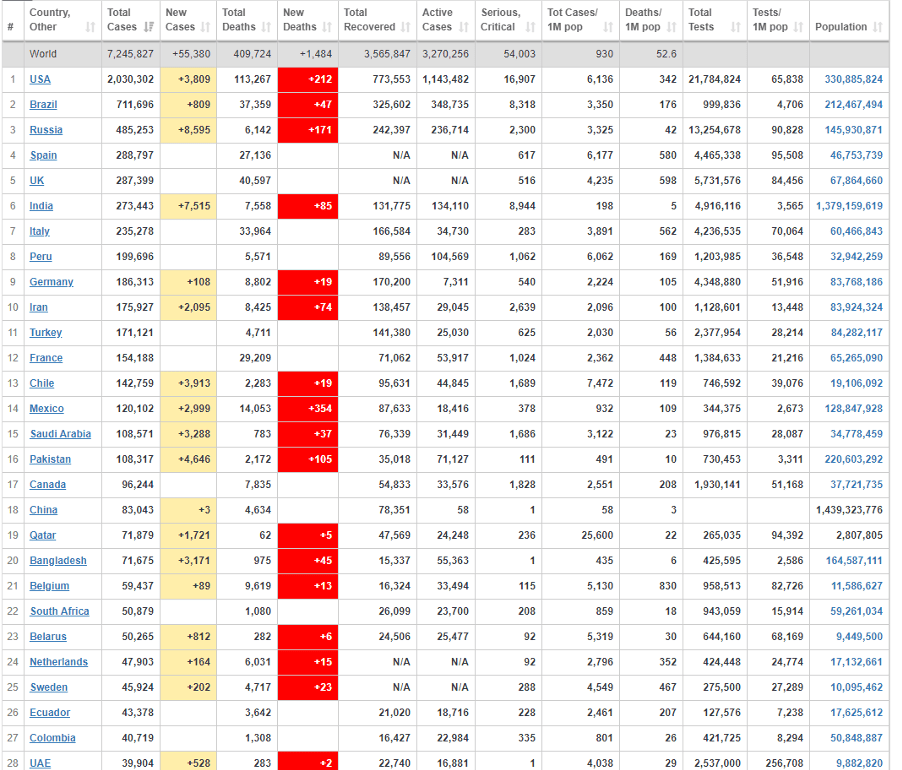Open the China country link
This screenshot has width=902, height=770.
(44, 509)
